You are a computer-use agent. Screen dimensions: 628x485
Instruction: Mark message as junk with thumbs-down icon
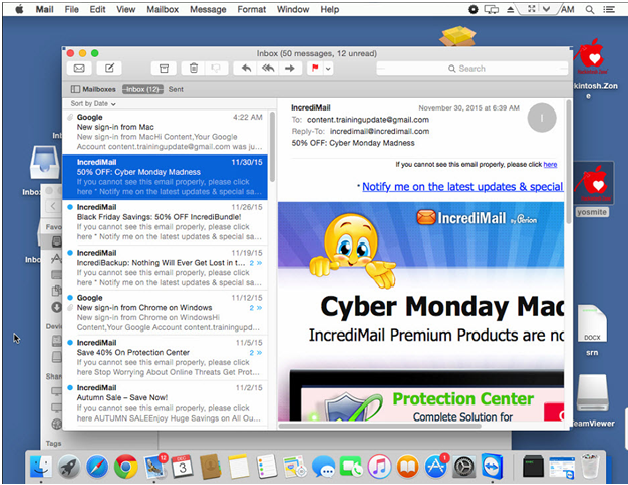(x=216, y=68)
